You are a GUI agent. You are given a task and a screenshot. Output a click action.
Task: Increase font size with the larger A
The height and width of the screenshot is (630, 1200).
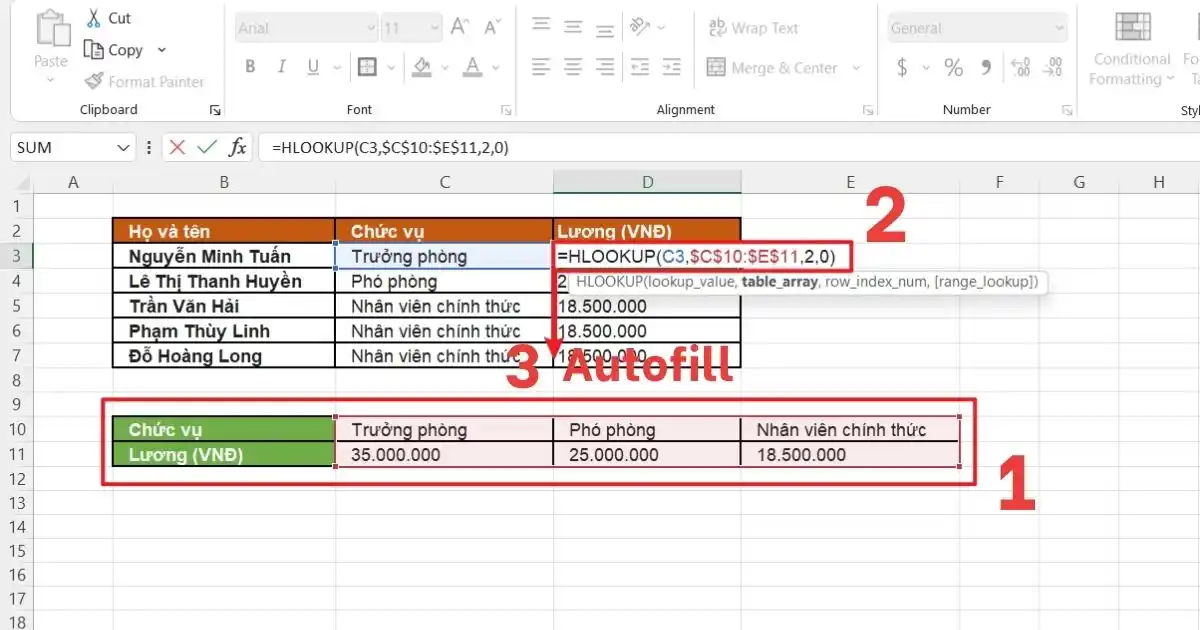click(x=460, y=28)
